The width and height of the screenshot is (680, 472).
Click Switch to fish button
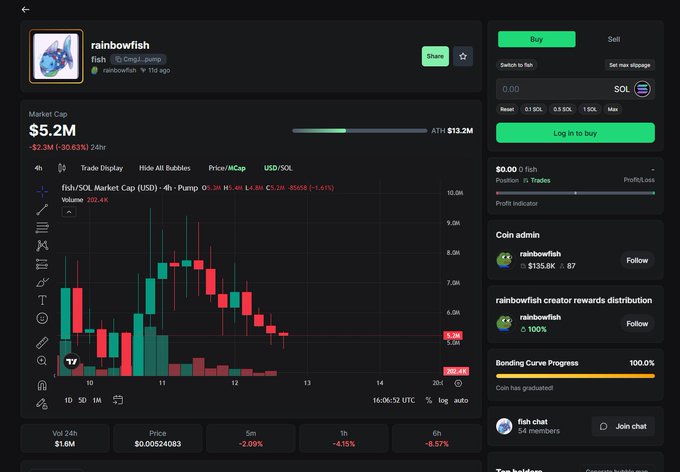[x=517, y=65]
